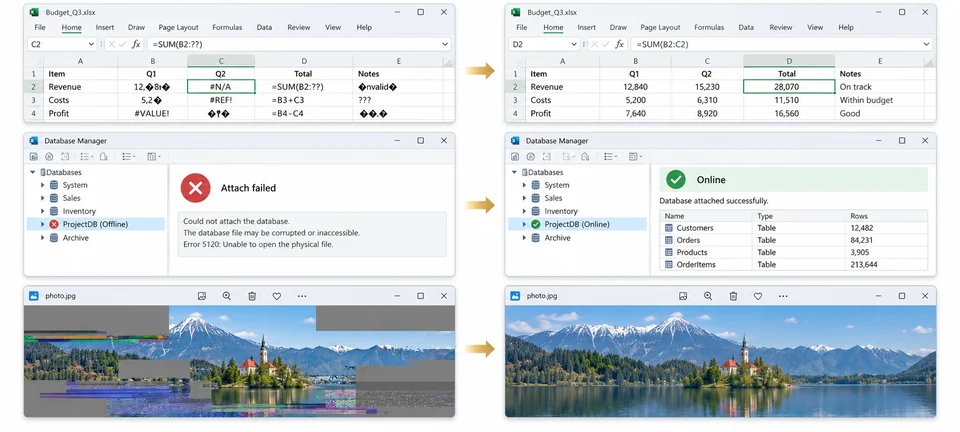Click the bulleted list view toolbar button in the Online window
The height and width of the screenshot is (432, 960).
(x=610, y=157)
